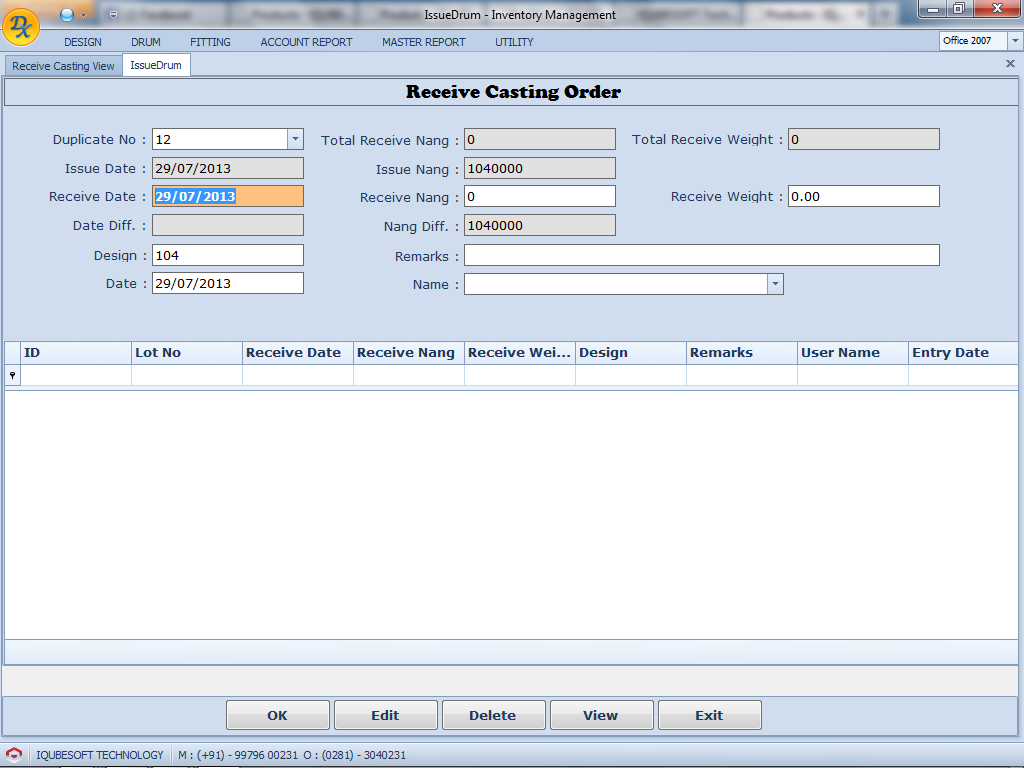Click the DX application logo button
Screen dimensions: 1024x768
(21, 26)
